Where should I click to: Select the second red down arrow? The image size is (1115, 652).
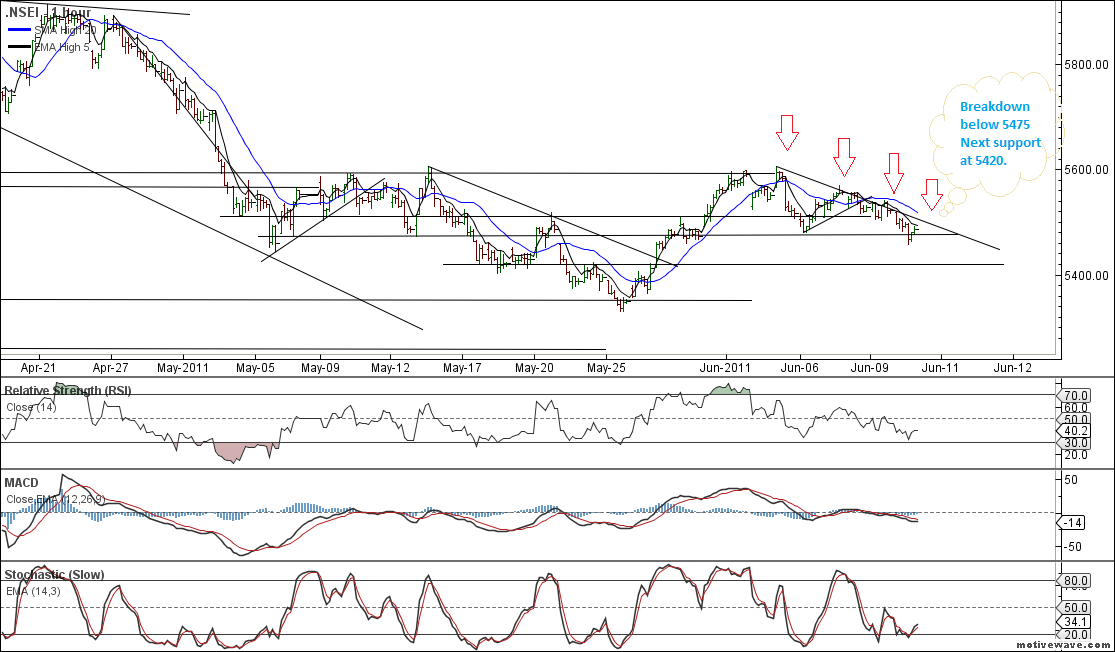pos(845,154)
